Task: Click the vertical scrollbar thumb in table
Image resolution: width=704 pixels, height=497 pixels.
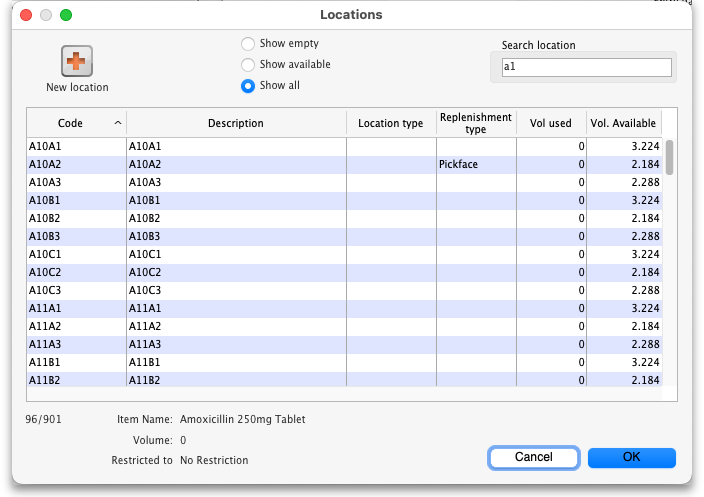Action: click(x=670, y=157)
